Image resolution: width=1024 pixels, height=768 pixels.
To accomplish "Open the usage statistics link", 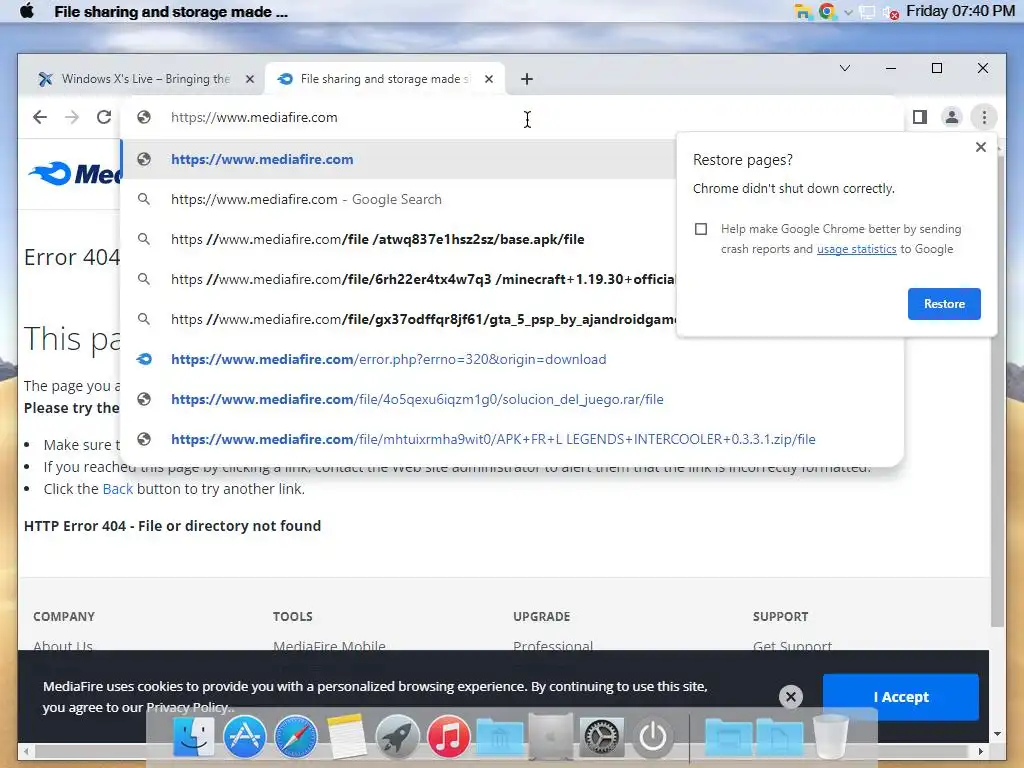I will pos(856,249).
